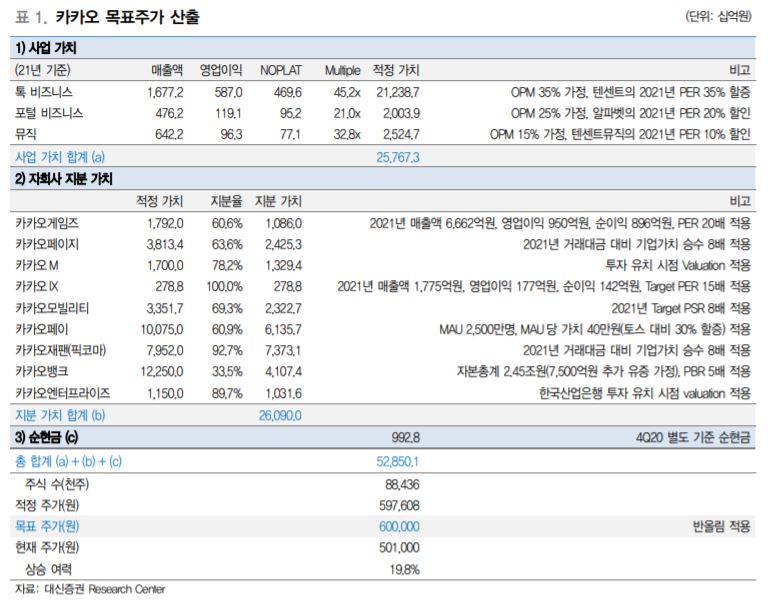Click the target price '600,000'
Image resolution: width=773 pixels, height=605 pixels.
click(x=399, y=527)
